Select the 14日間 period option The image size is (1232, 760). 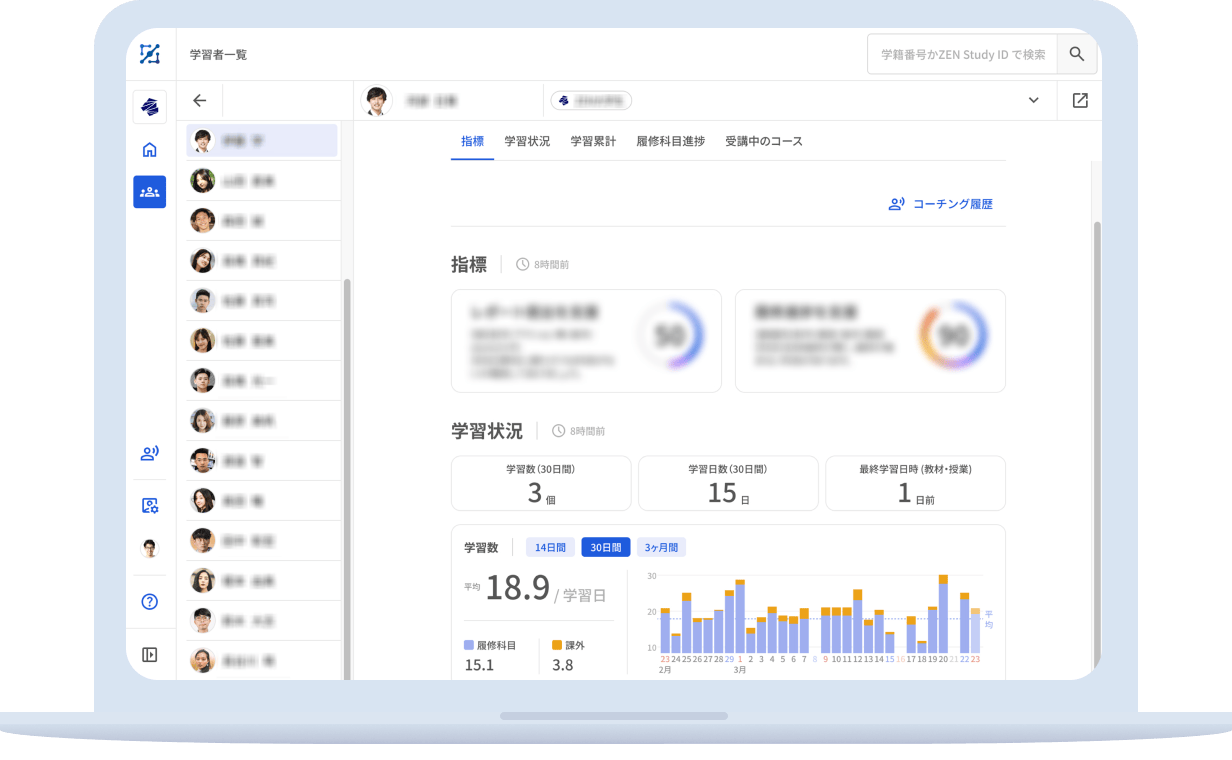pyautogui.click(x=550, y=548)
